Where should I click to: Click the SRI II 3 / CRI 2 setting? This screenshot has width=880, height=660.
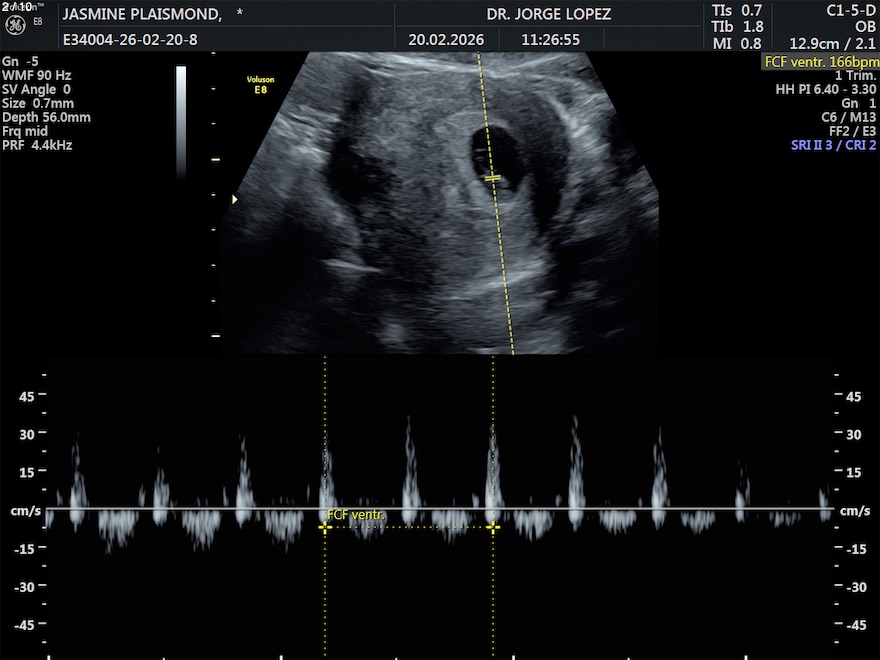[x=819, y=145]
